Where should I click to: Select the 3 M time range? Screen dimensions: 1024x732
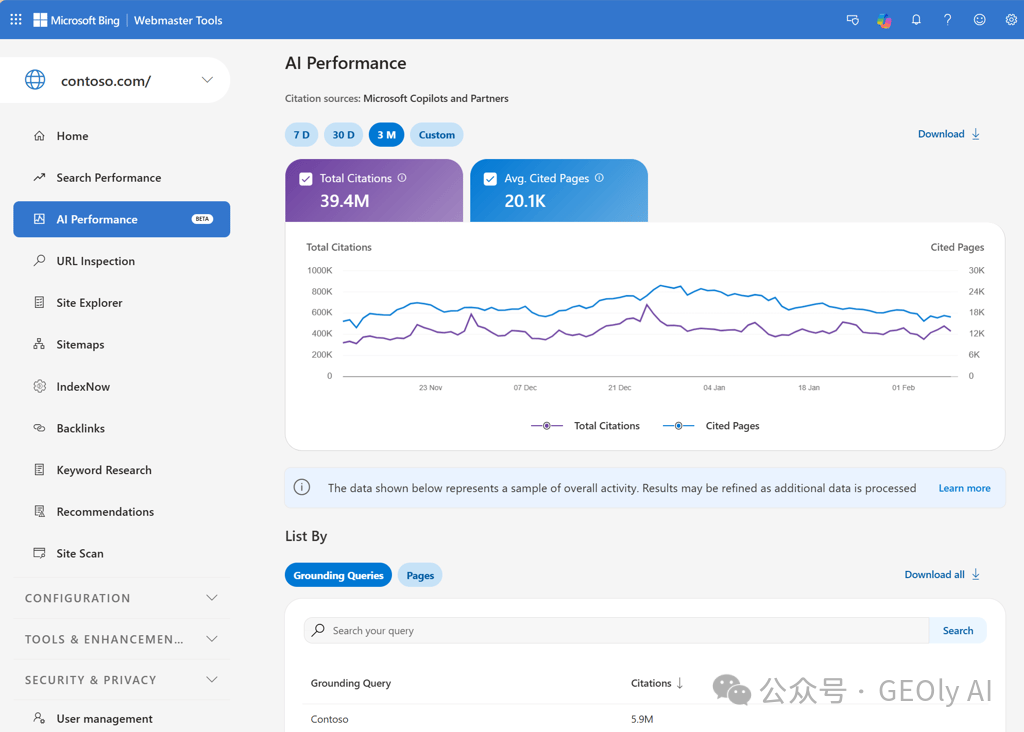pyautogui.click(x=387, y=135)
